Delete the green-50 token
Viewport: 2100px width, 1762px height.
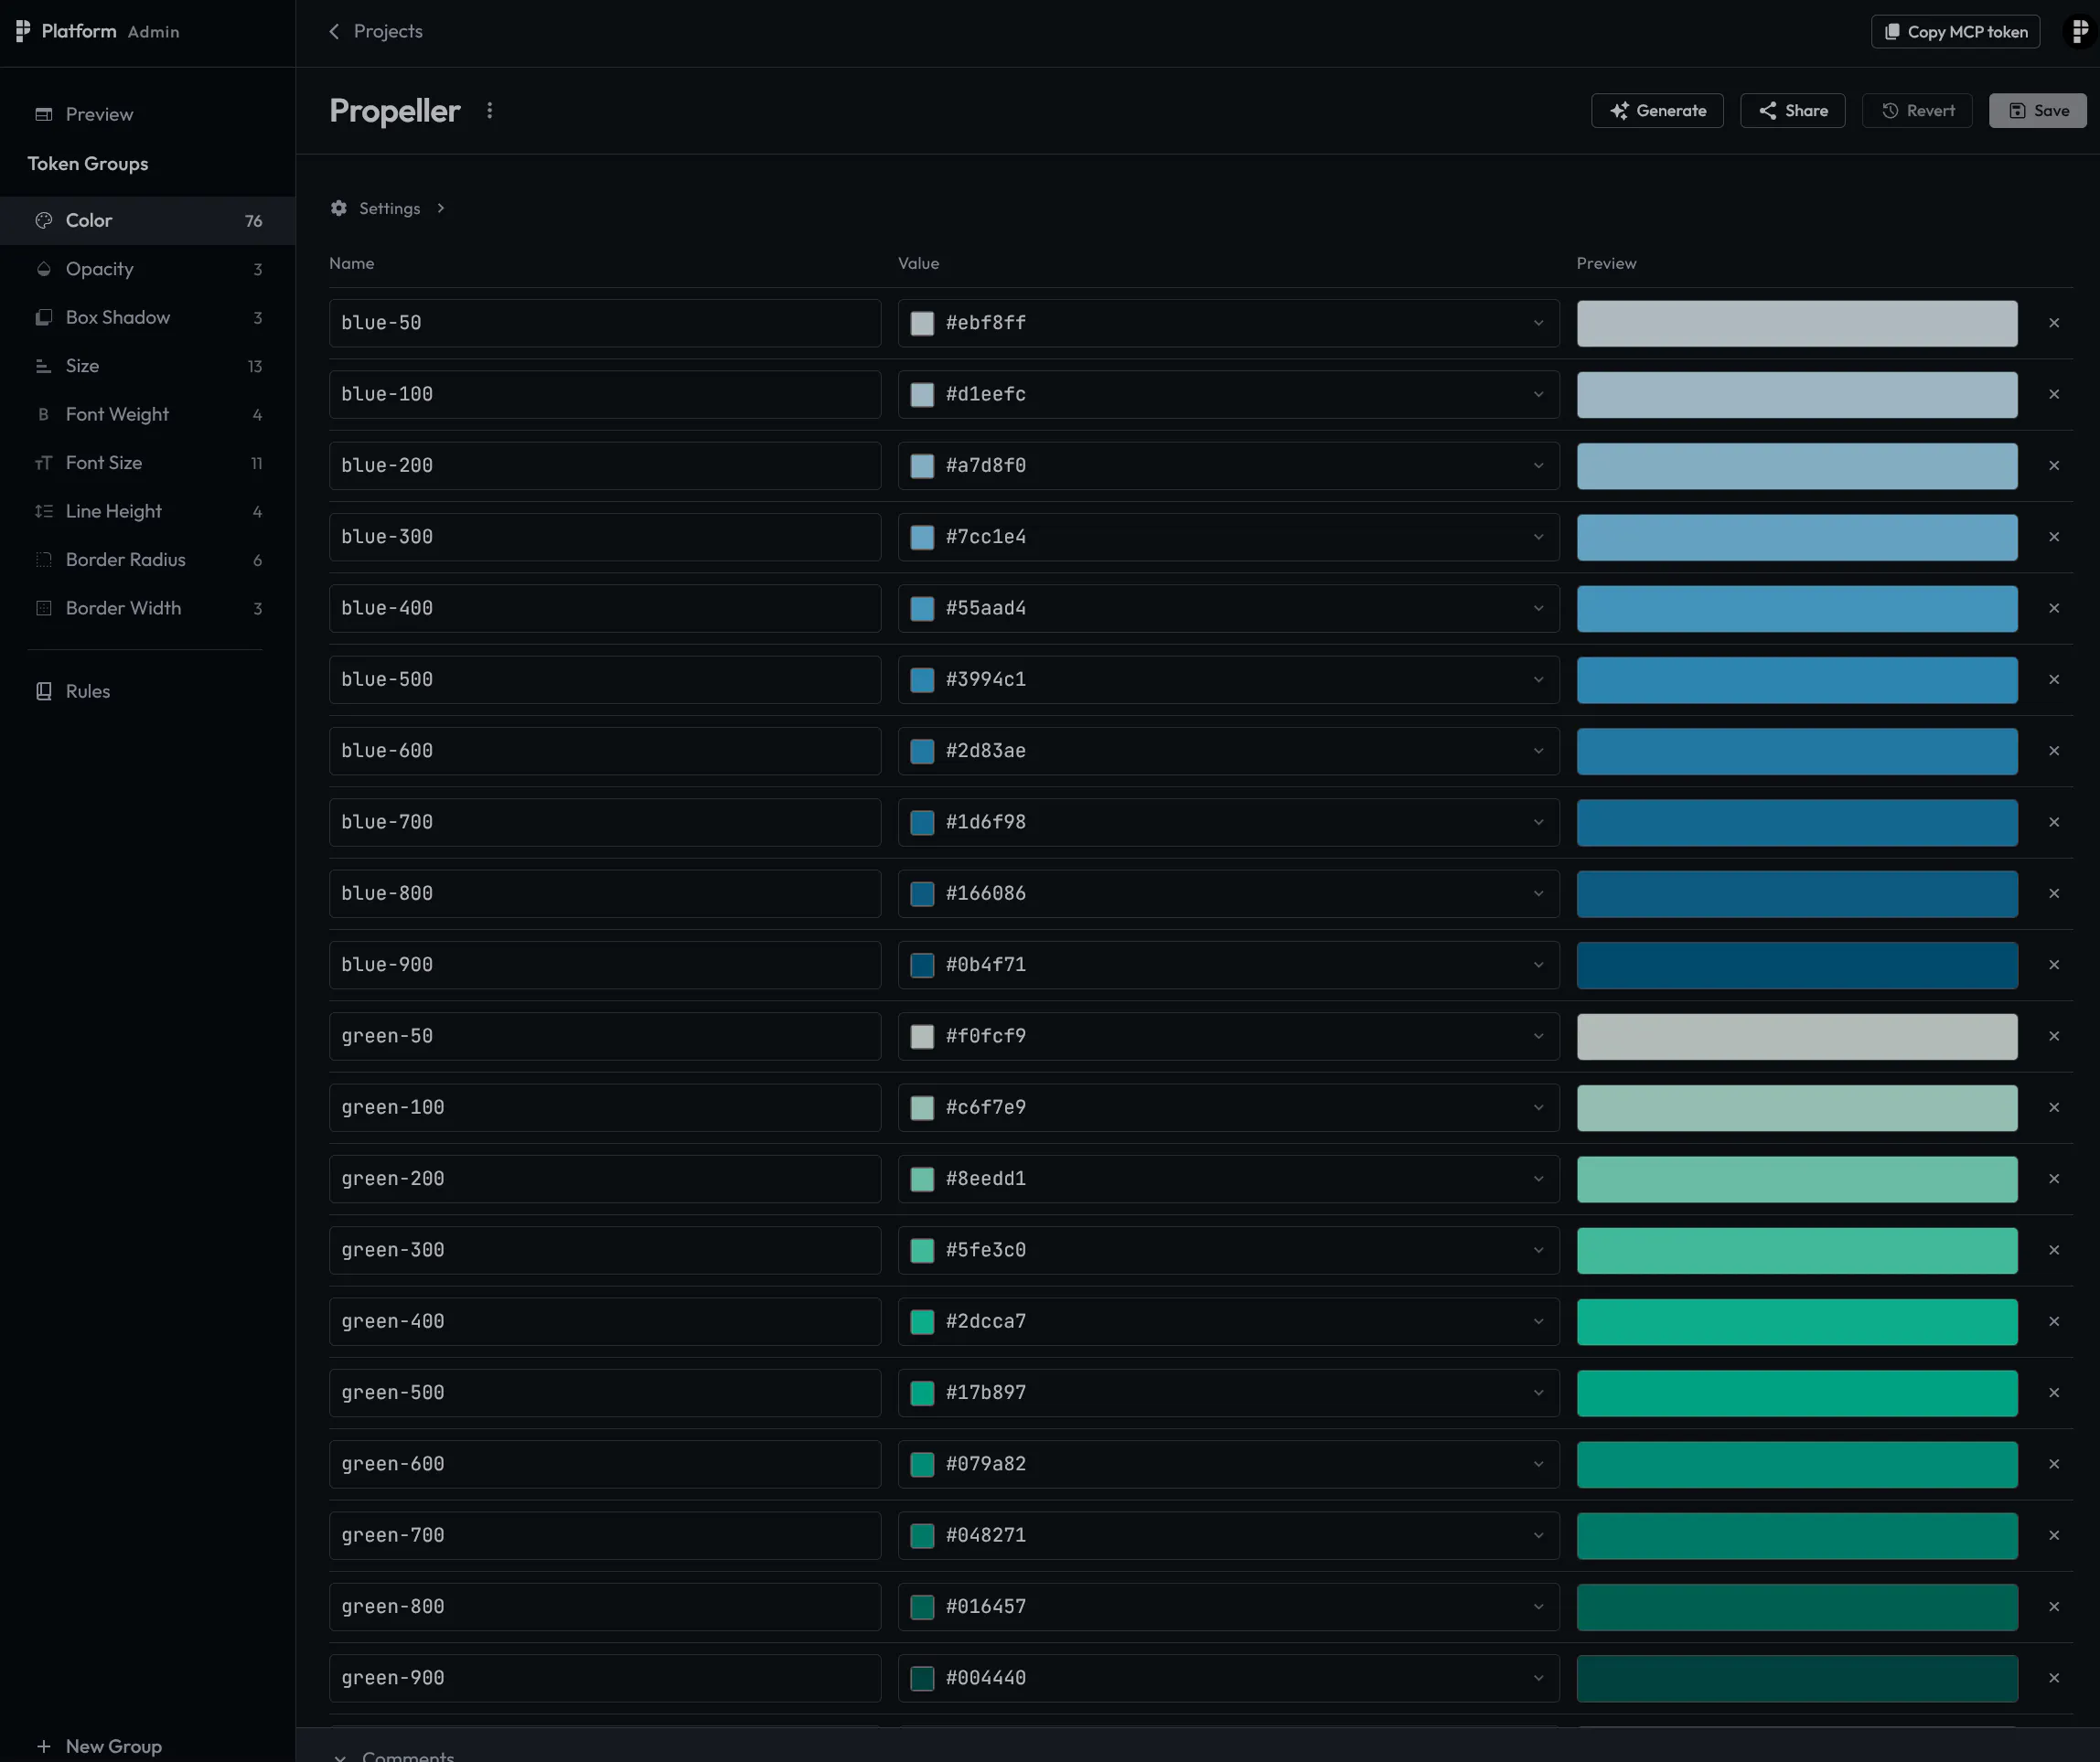(x=2054, y=1036)
